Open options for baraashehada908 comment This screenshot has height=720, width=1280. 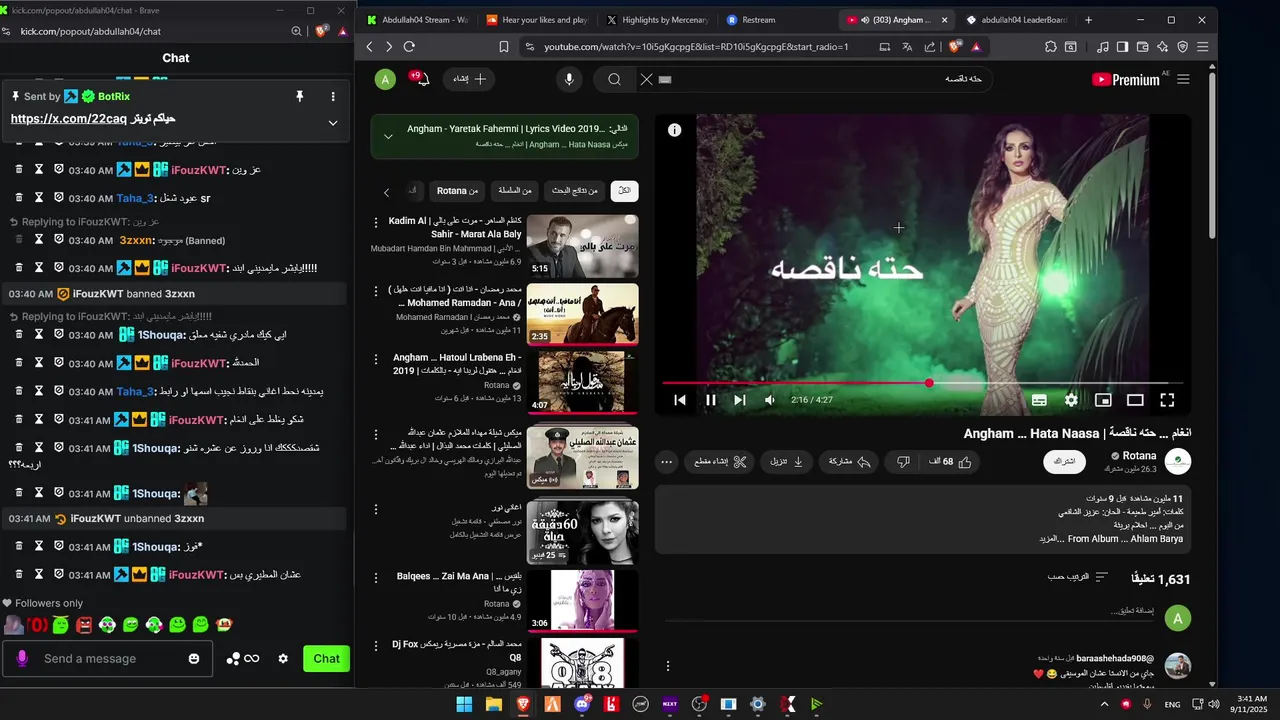[x=668, y=666]
